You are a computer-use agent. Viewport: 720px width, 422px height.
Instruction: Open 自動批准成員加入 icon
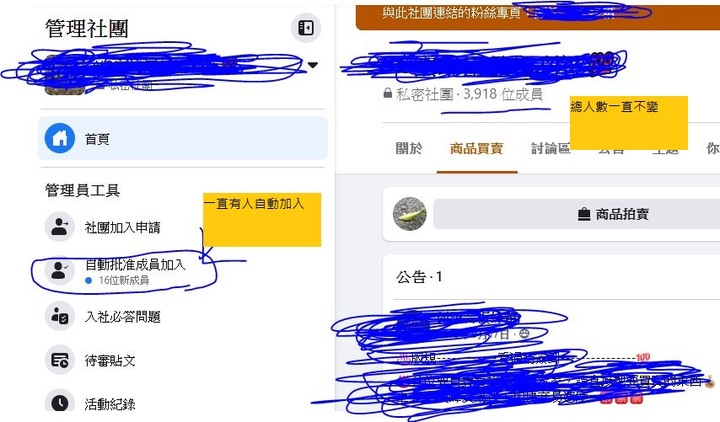click(60, 270)
